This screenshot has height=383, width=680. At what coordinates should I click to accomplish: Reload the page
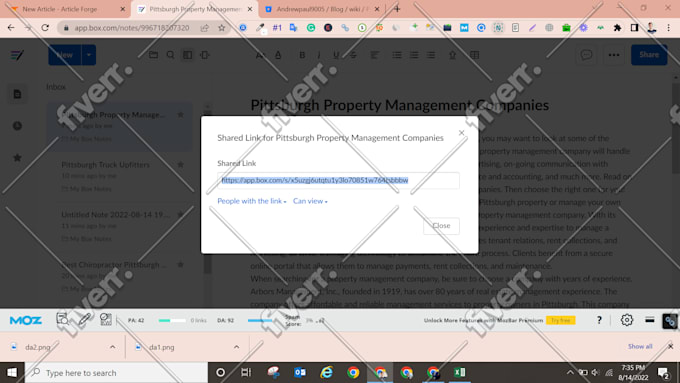point(45,28)
